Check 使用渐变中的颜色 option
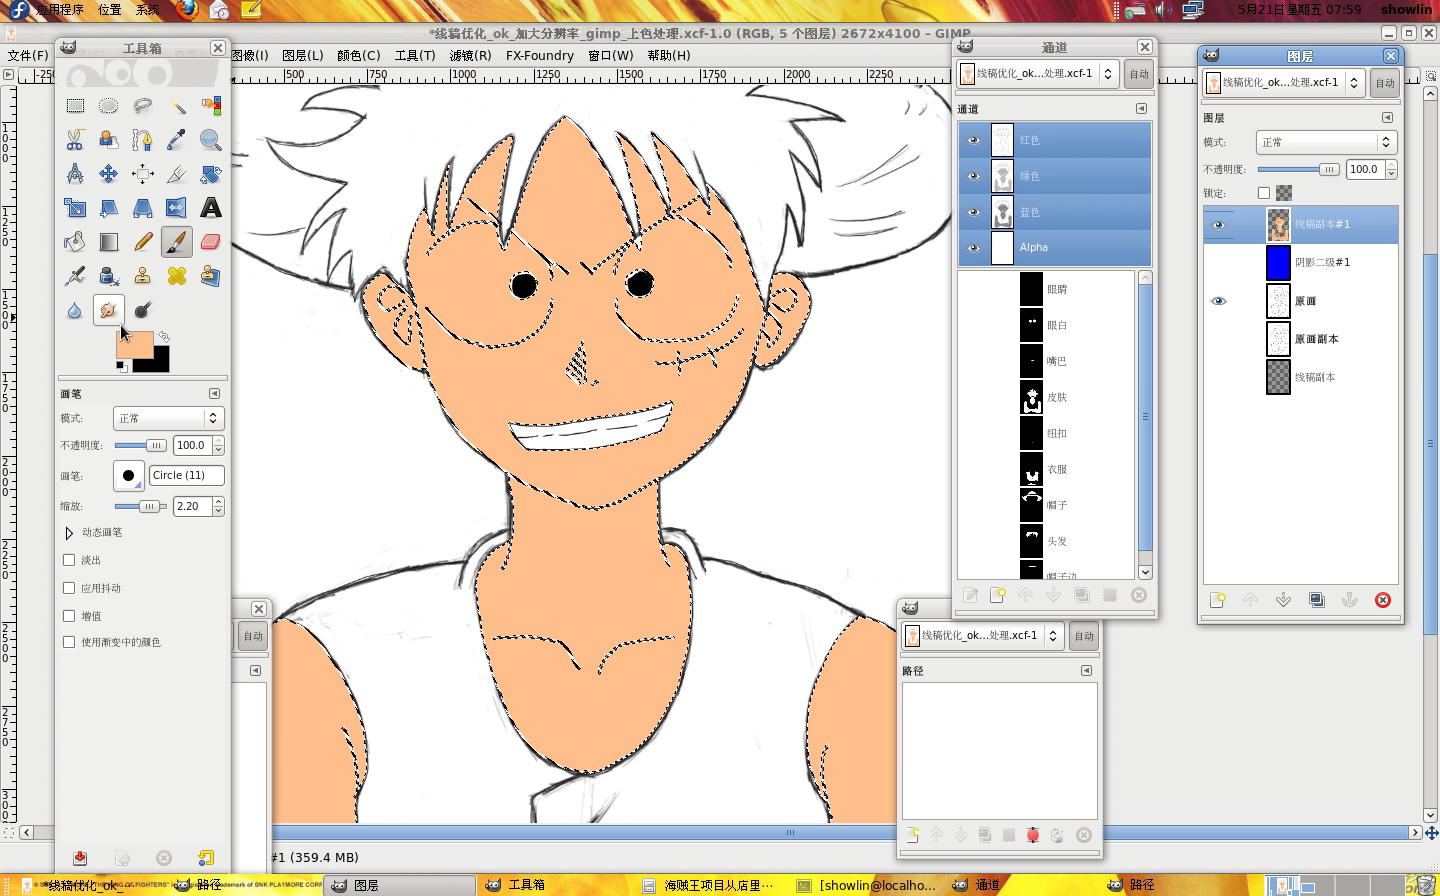This screenshot has height=896, width=1440. click(69, 642)
